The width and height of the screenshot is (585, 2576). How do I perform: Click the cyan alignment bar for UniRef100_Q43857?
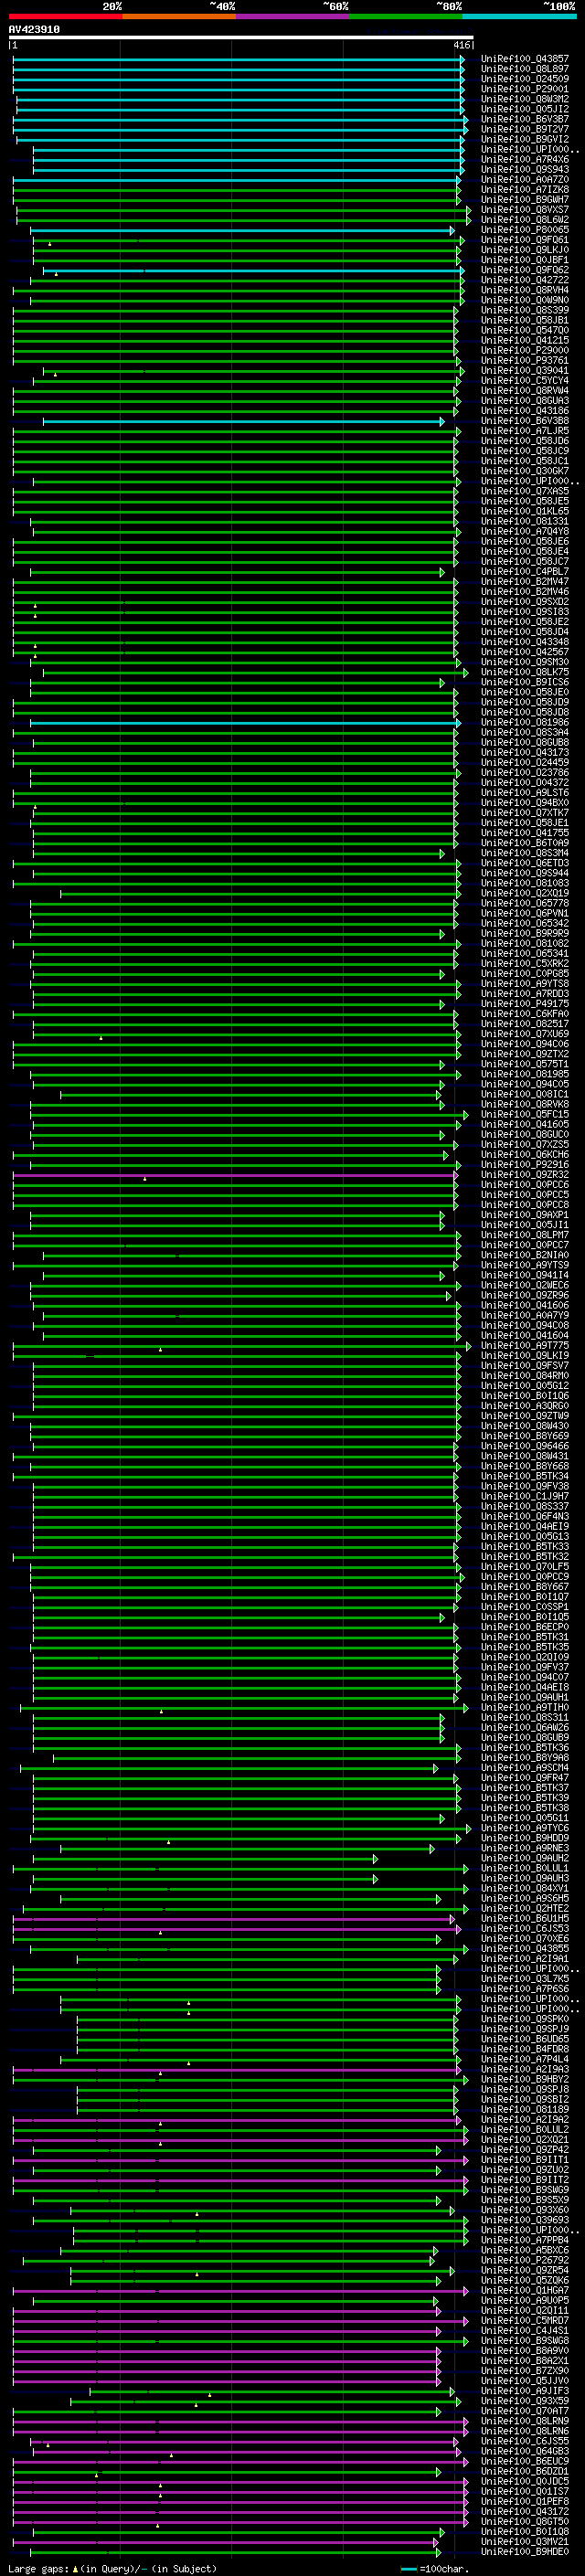click(x=238, y=60)
